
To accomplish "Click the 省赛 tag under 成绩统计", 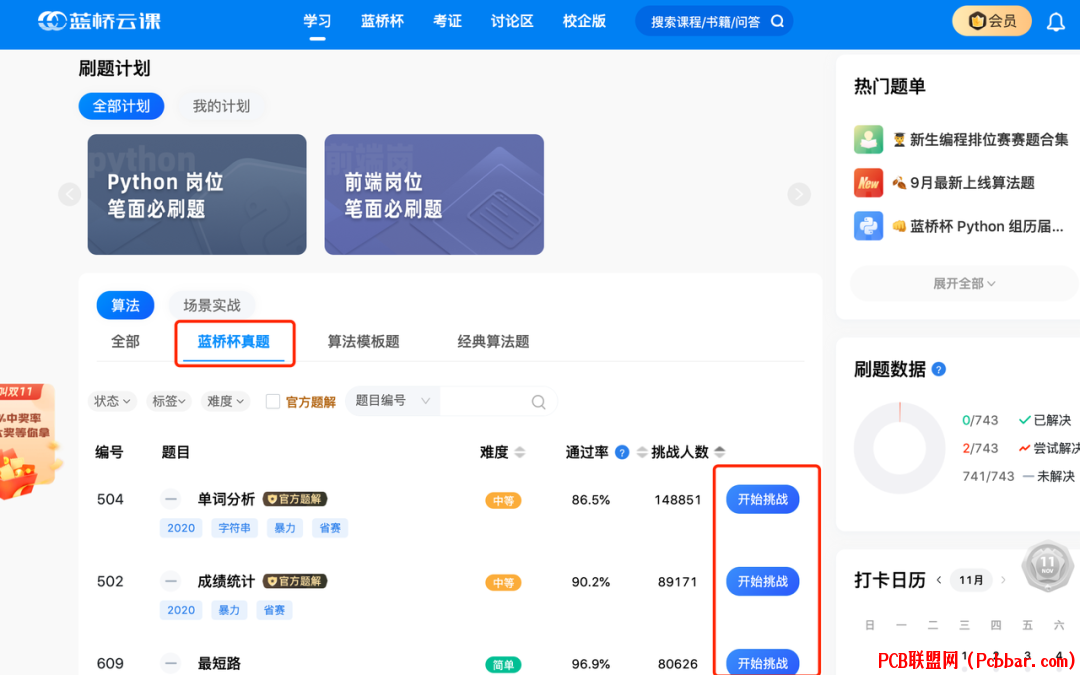I will tap(274, 610).
